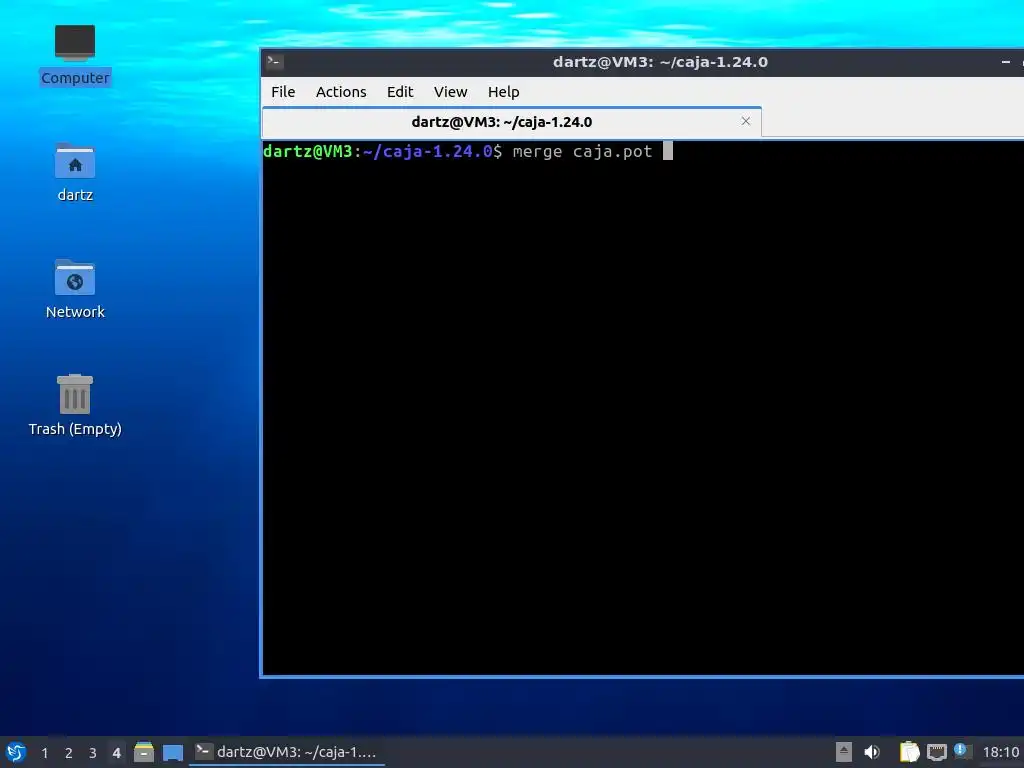Switch to workspace 3
This screenshot has width=1024, height=768.
tap(93, 753)
